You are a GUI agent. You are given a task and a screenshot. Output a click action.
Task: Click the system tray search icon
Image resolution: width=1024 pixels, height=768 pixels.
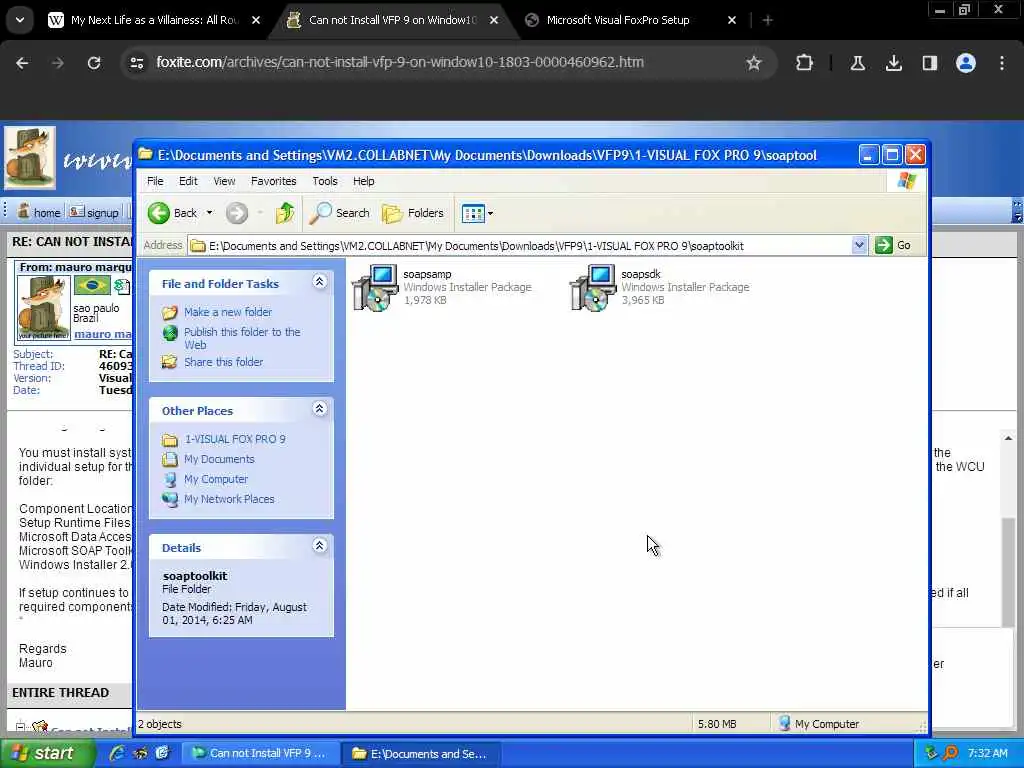click(951, 753)
